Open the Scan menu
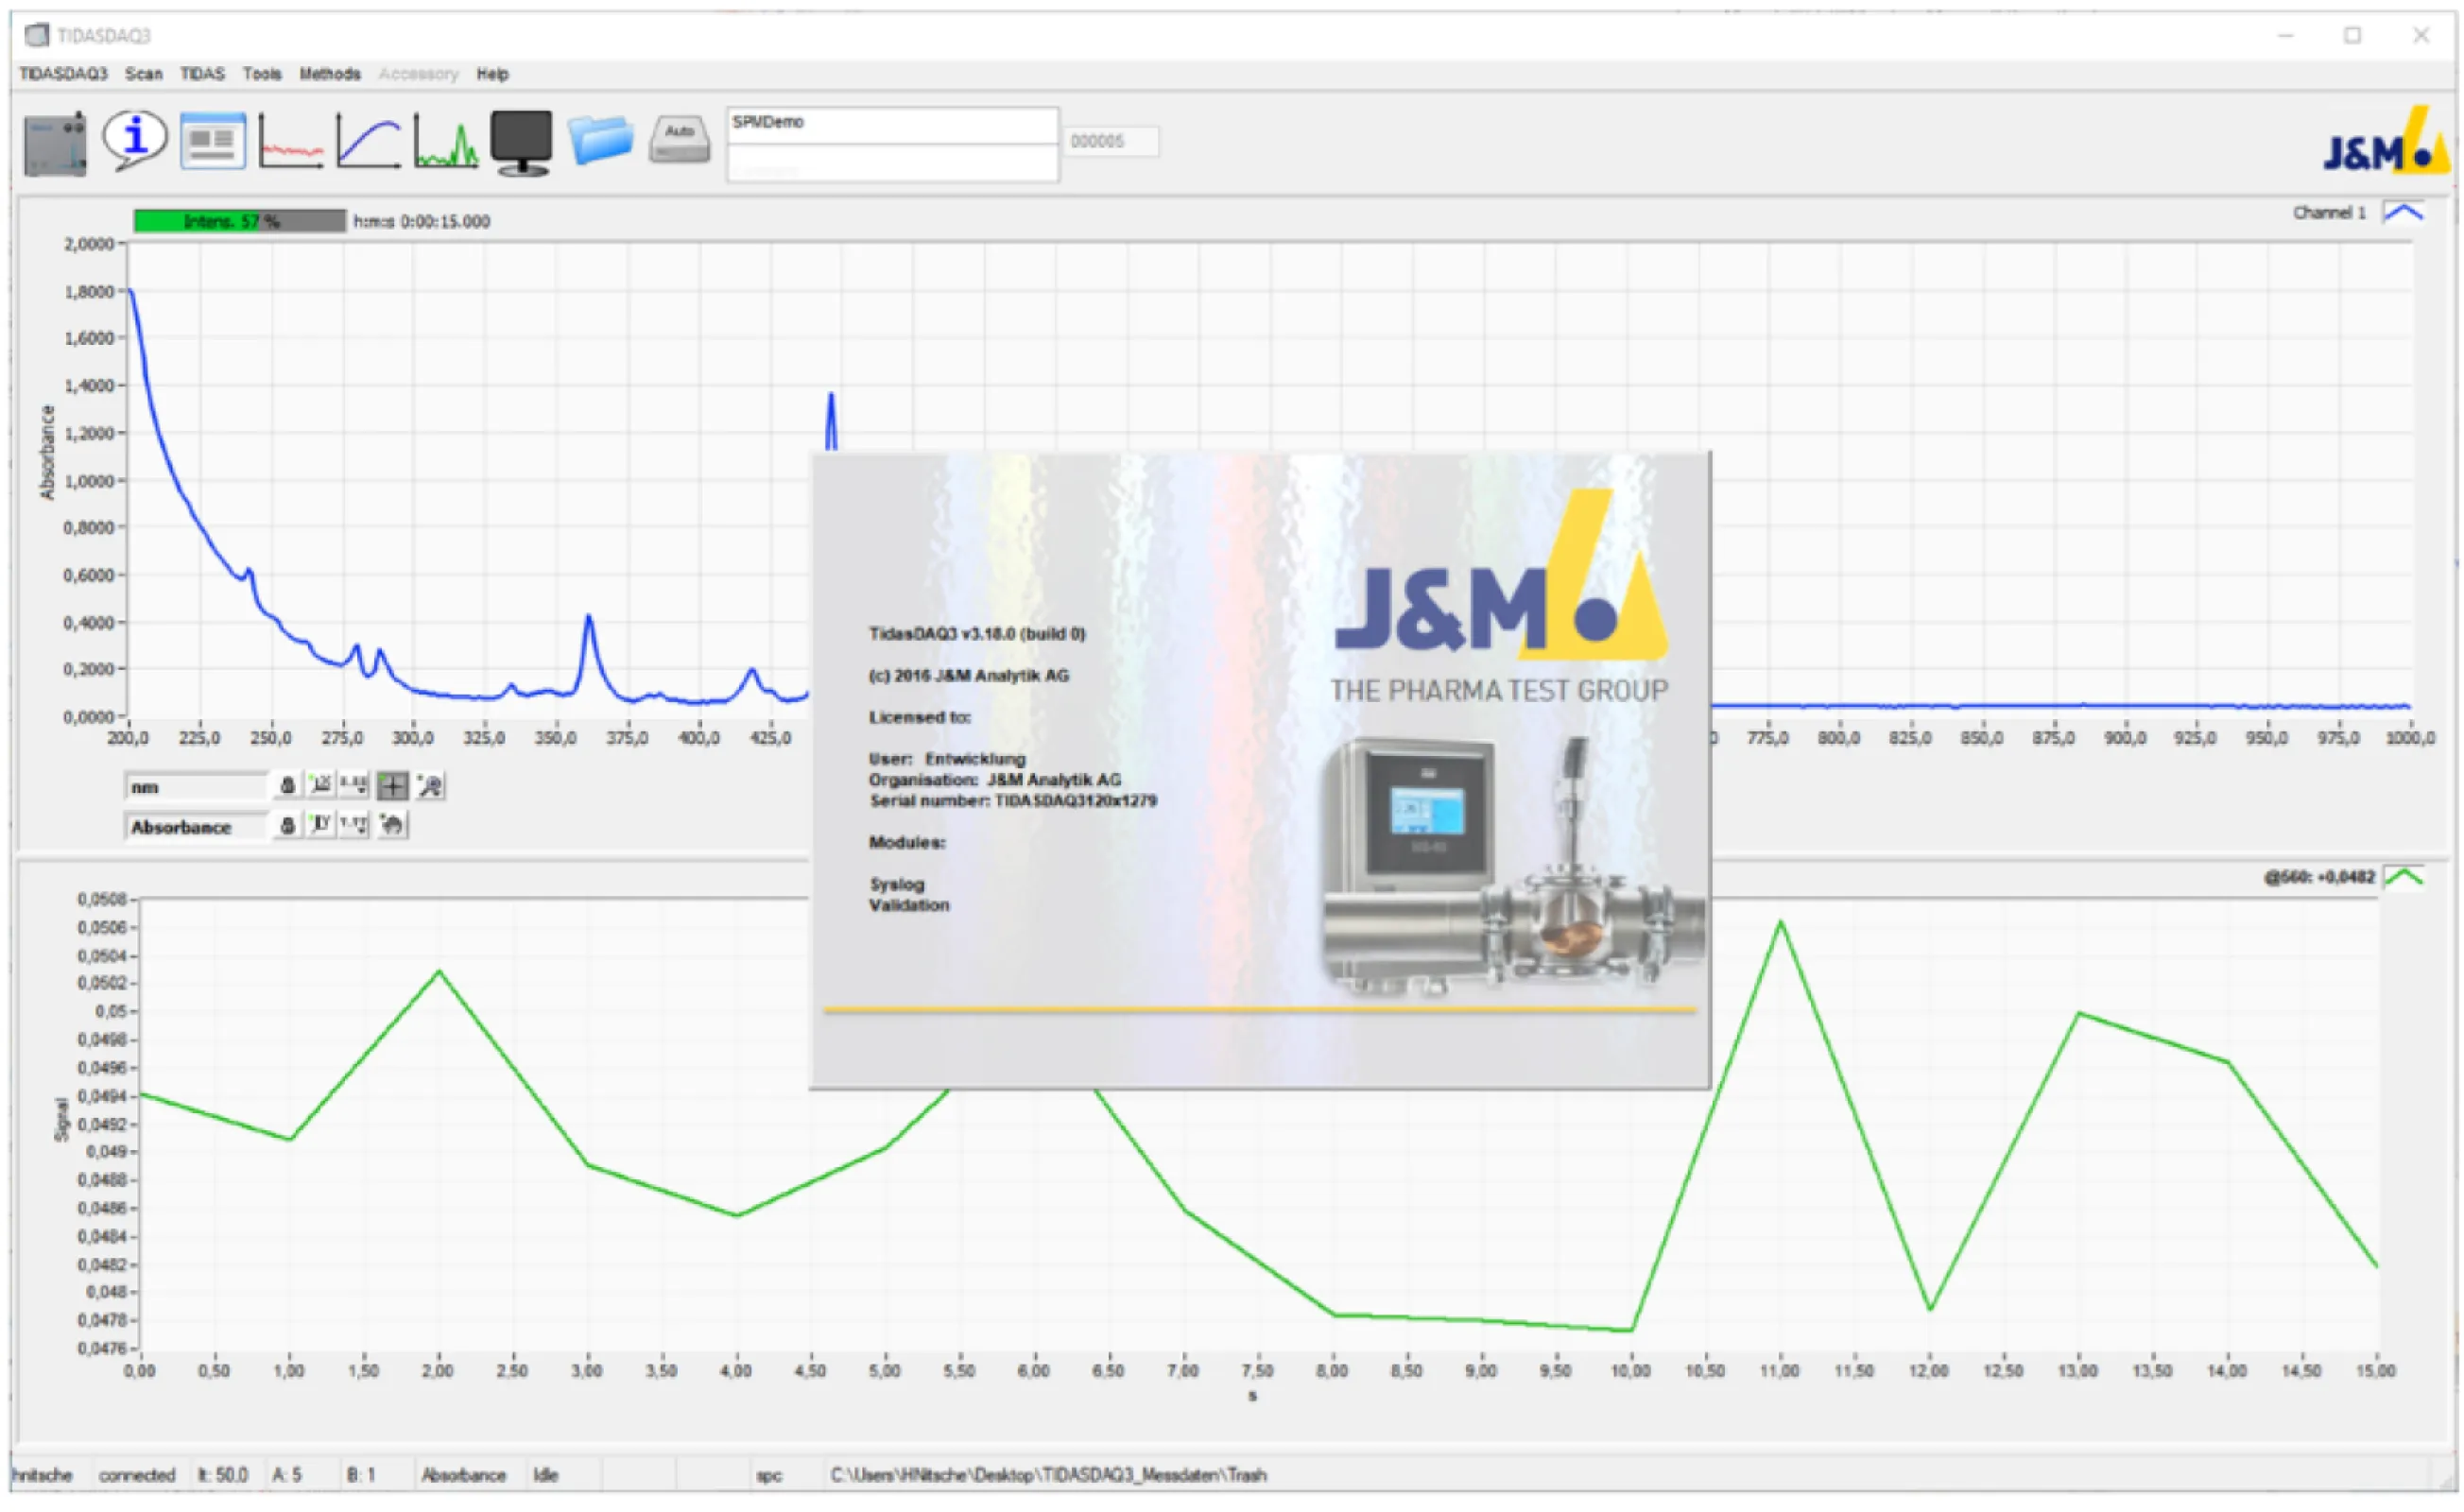This screenshot has height=1512, width=2464. (x=144, y=74)
